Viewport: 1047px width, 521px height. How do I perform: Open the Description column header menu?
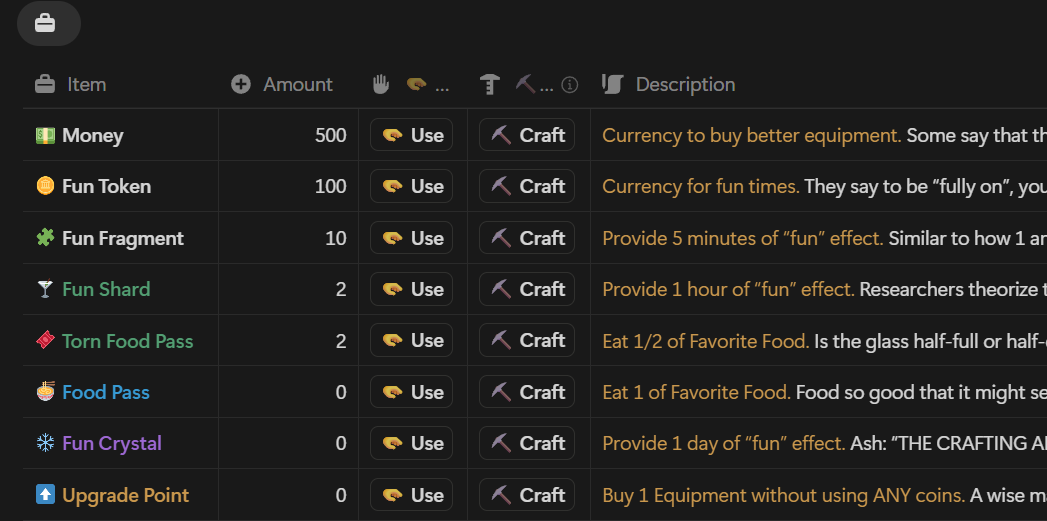click(685, 85)
